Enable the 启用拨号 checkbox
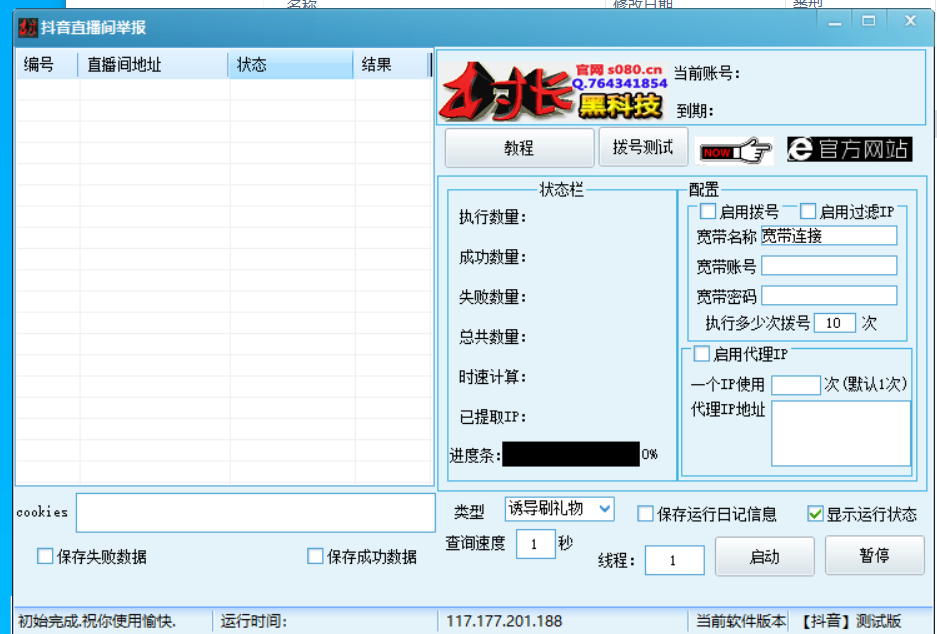 pos(708,211)
